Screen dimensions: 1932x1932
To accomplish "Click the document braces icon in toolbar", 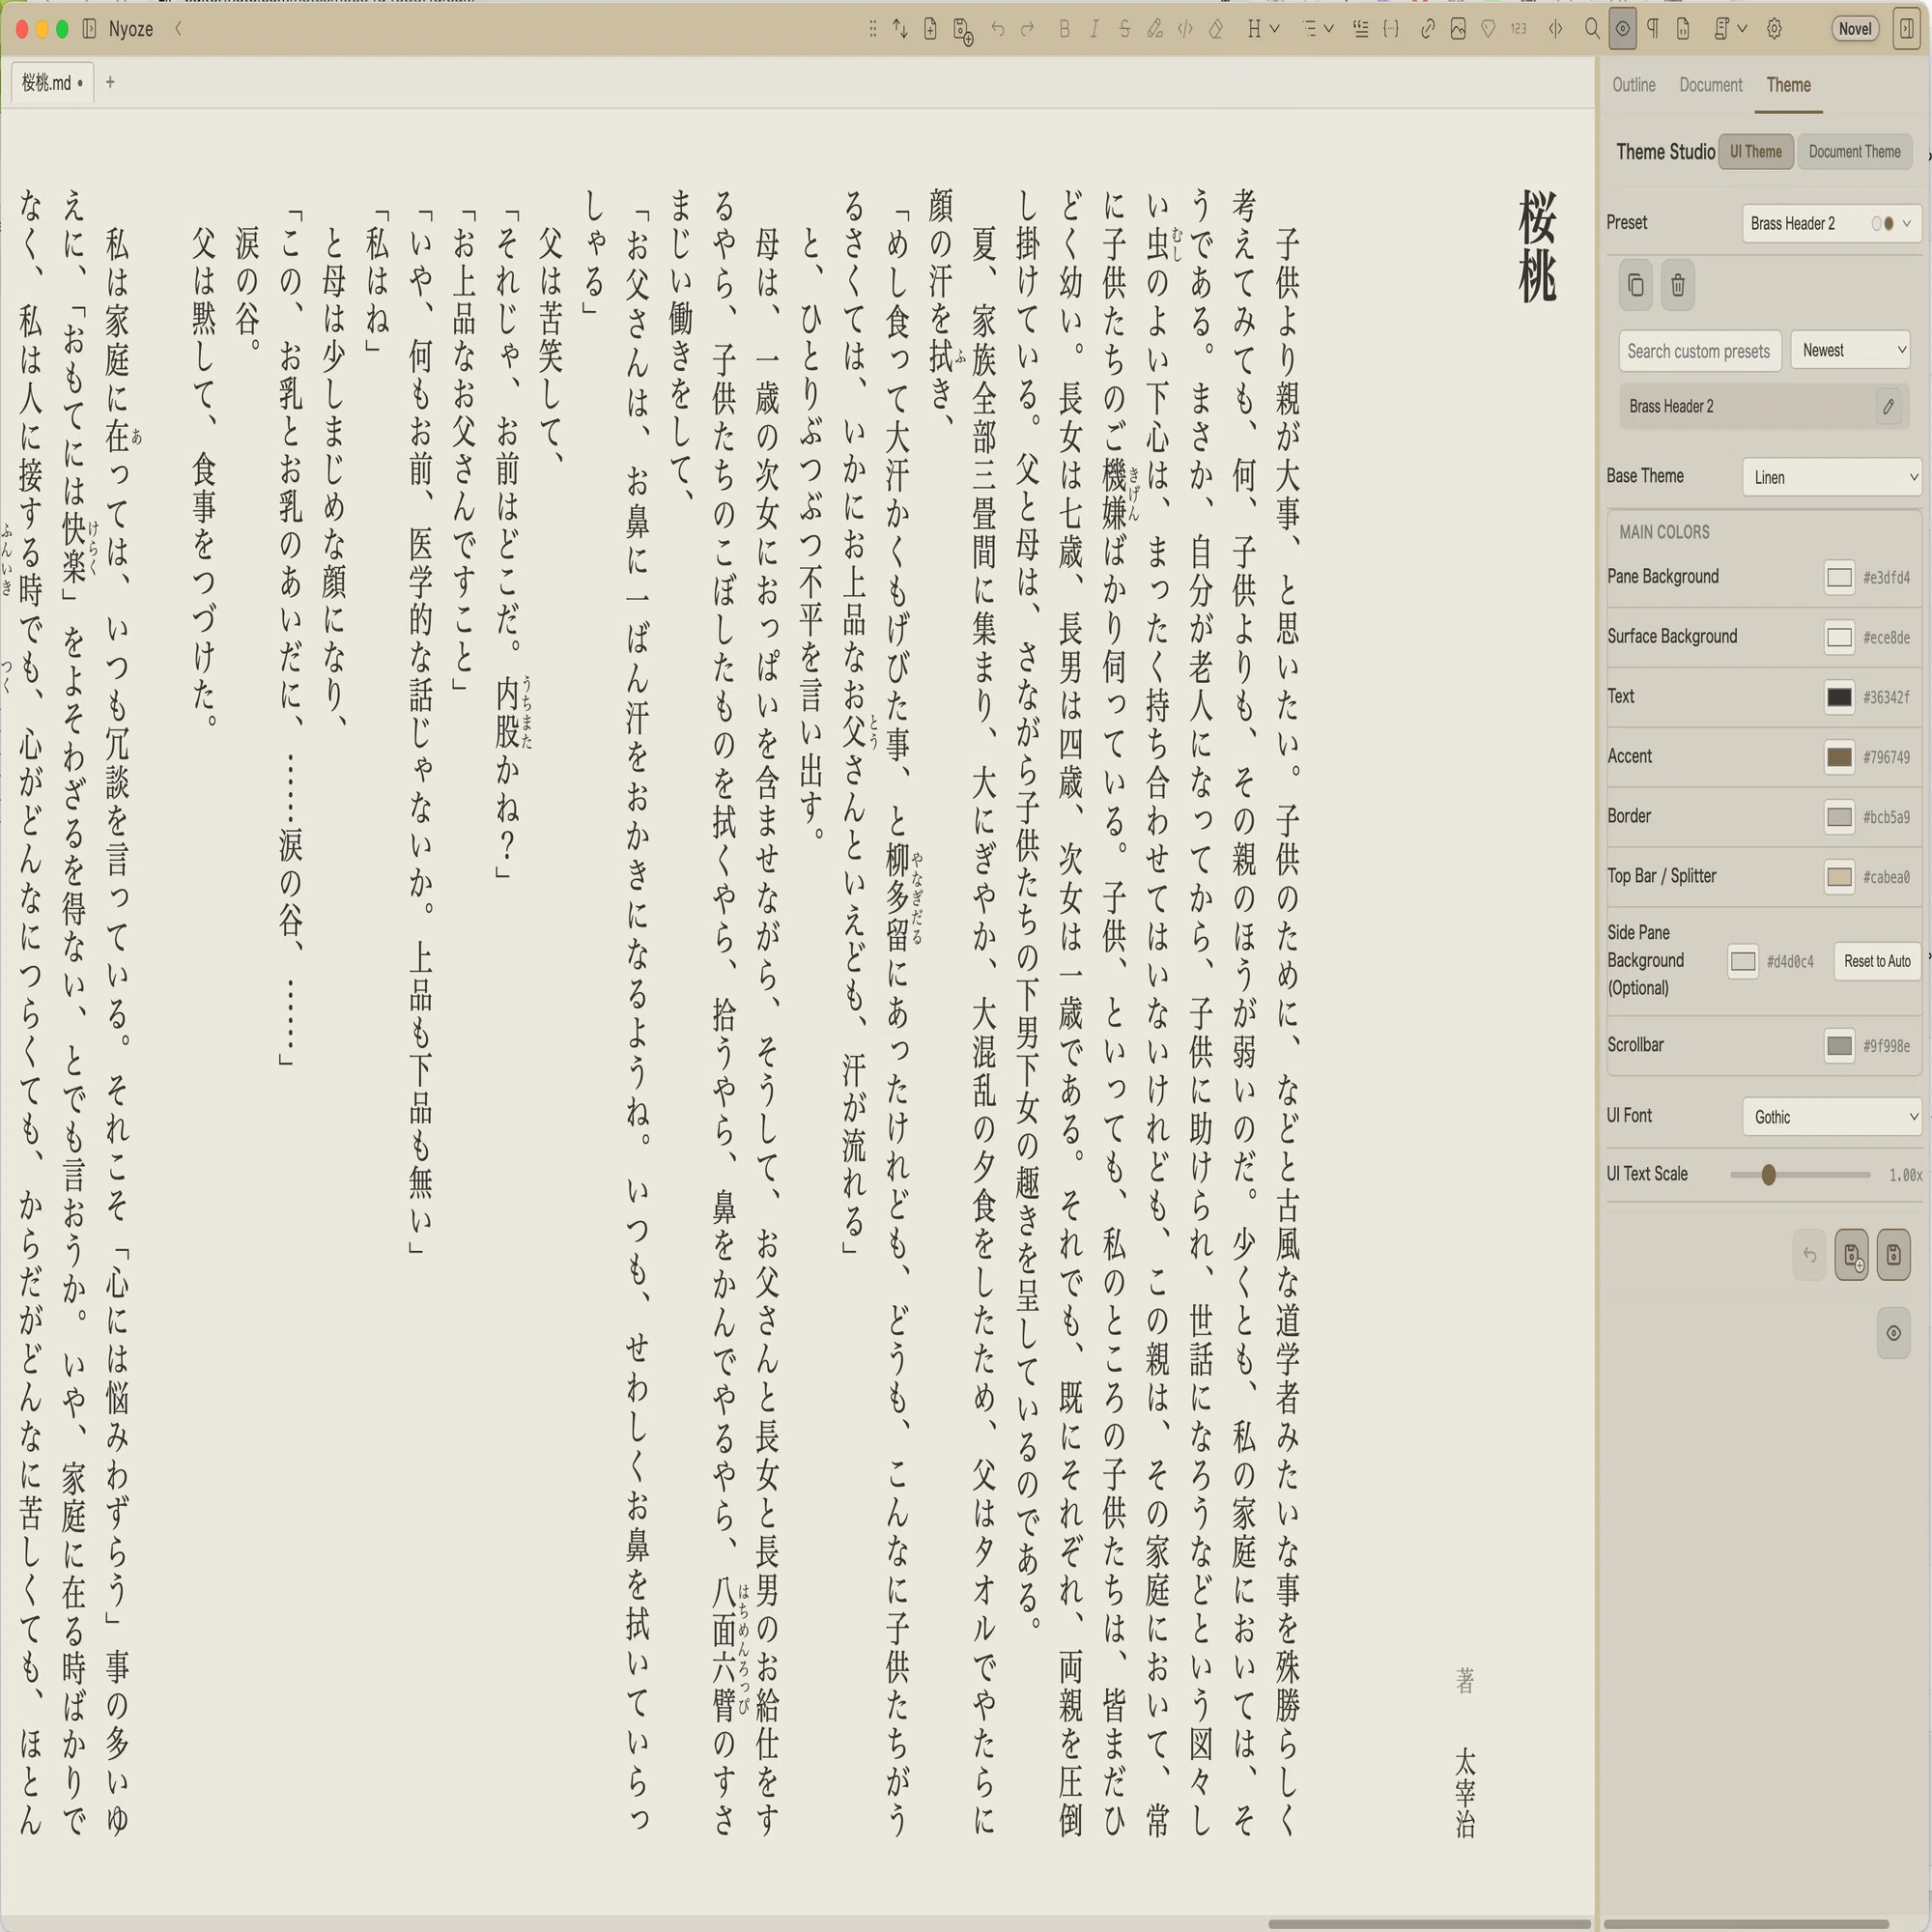I will pos(1683,29).
